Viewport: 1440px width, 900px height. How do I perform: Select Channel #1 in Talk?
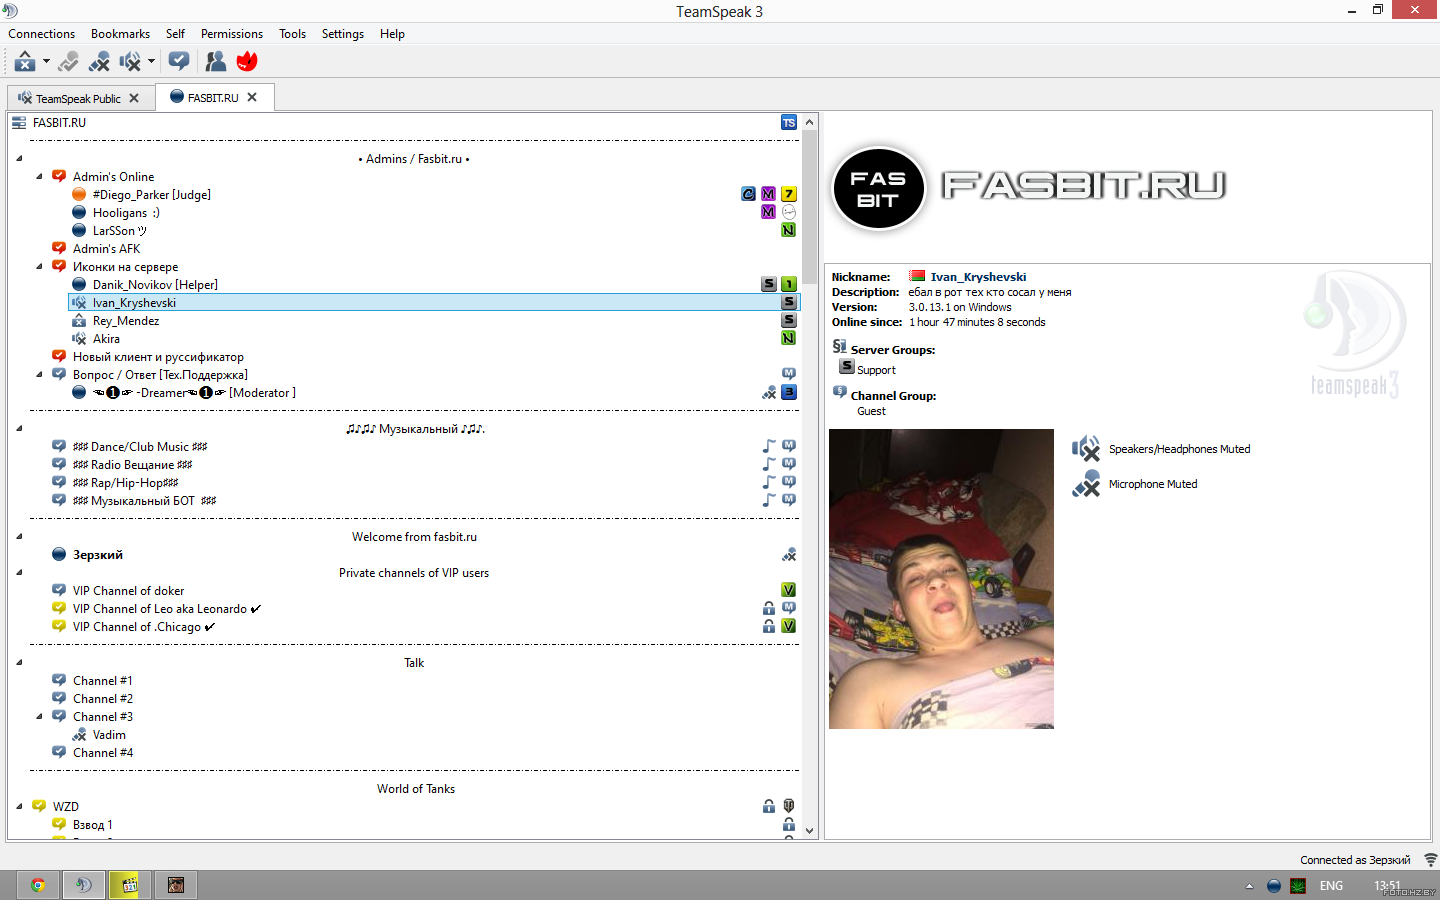(x=102, y=681)
